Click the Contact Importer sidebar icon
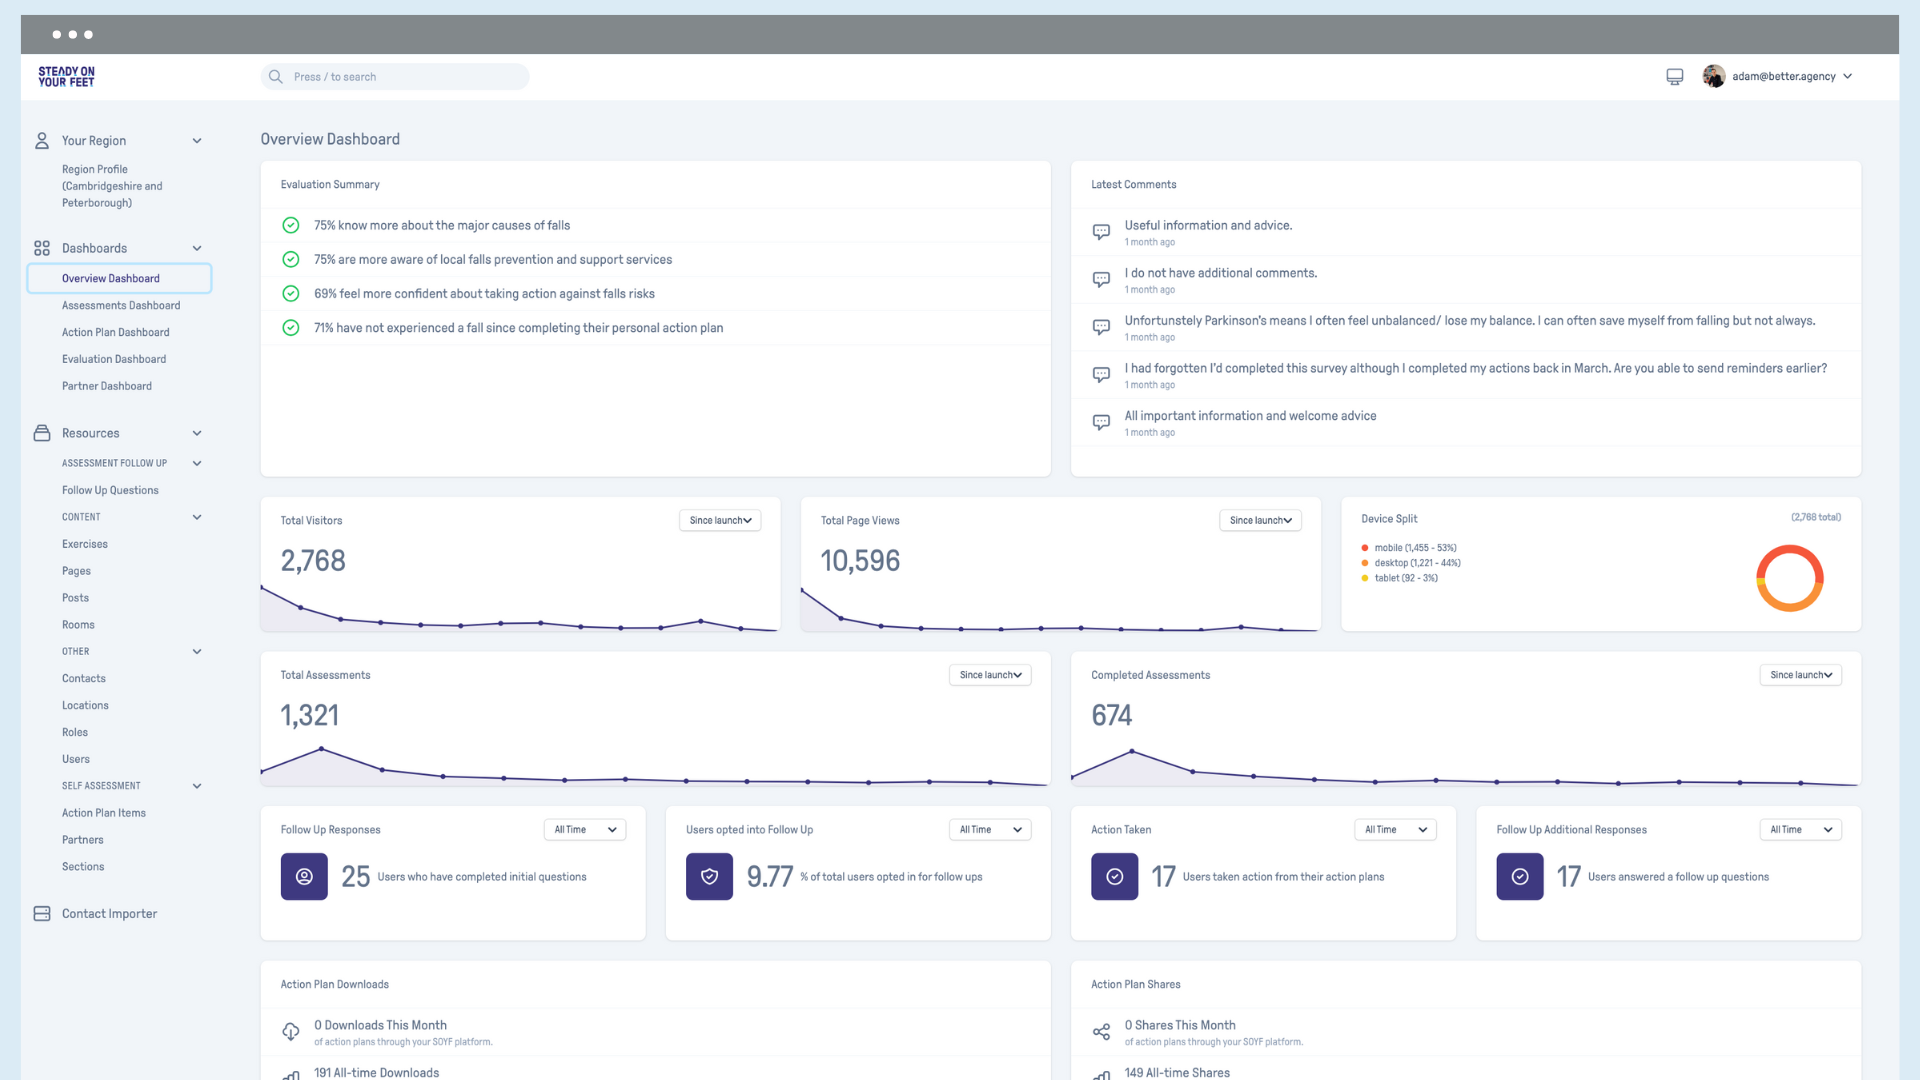This screenshot has height=1080, width=1920. (42, 914)
